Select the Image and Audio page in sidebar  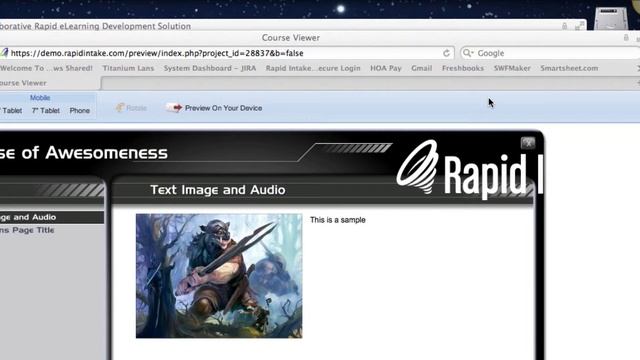tap(51, 217)
